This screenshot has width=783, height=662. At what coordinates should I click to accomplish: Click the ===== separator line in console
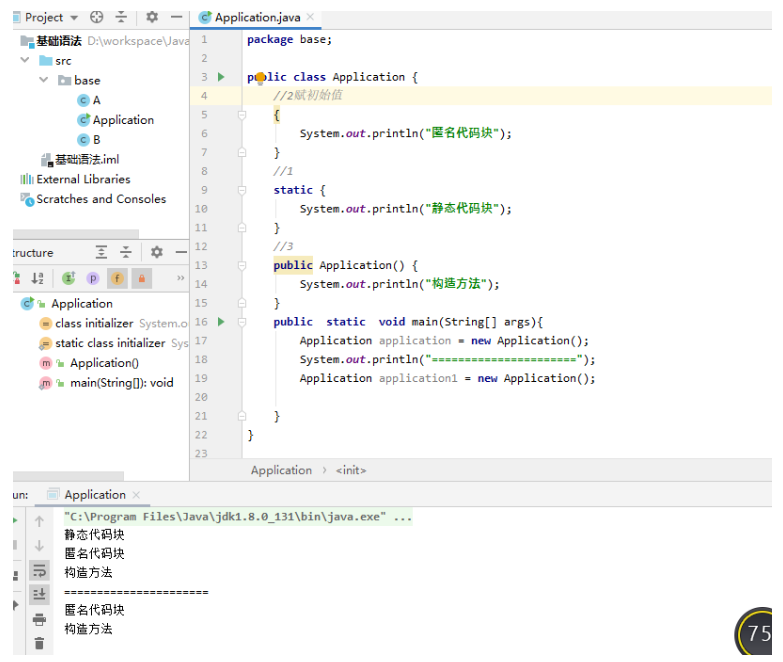pos(136,592)
